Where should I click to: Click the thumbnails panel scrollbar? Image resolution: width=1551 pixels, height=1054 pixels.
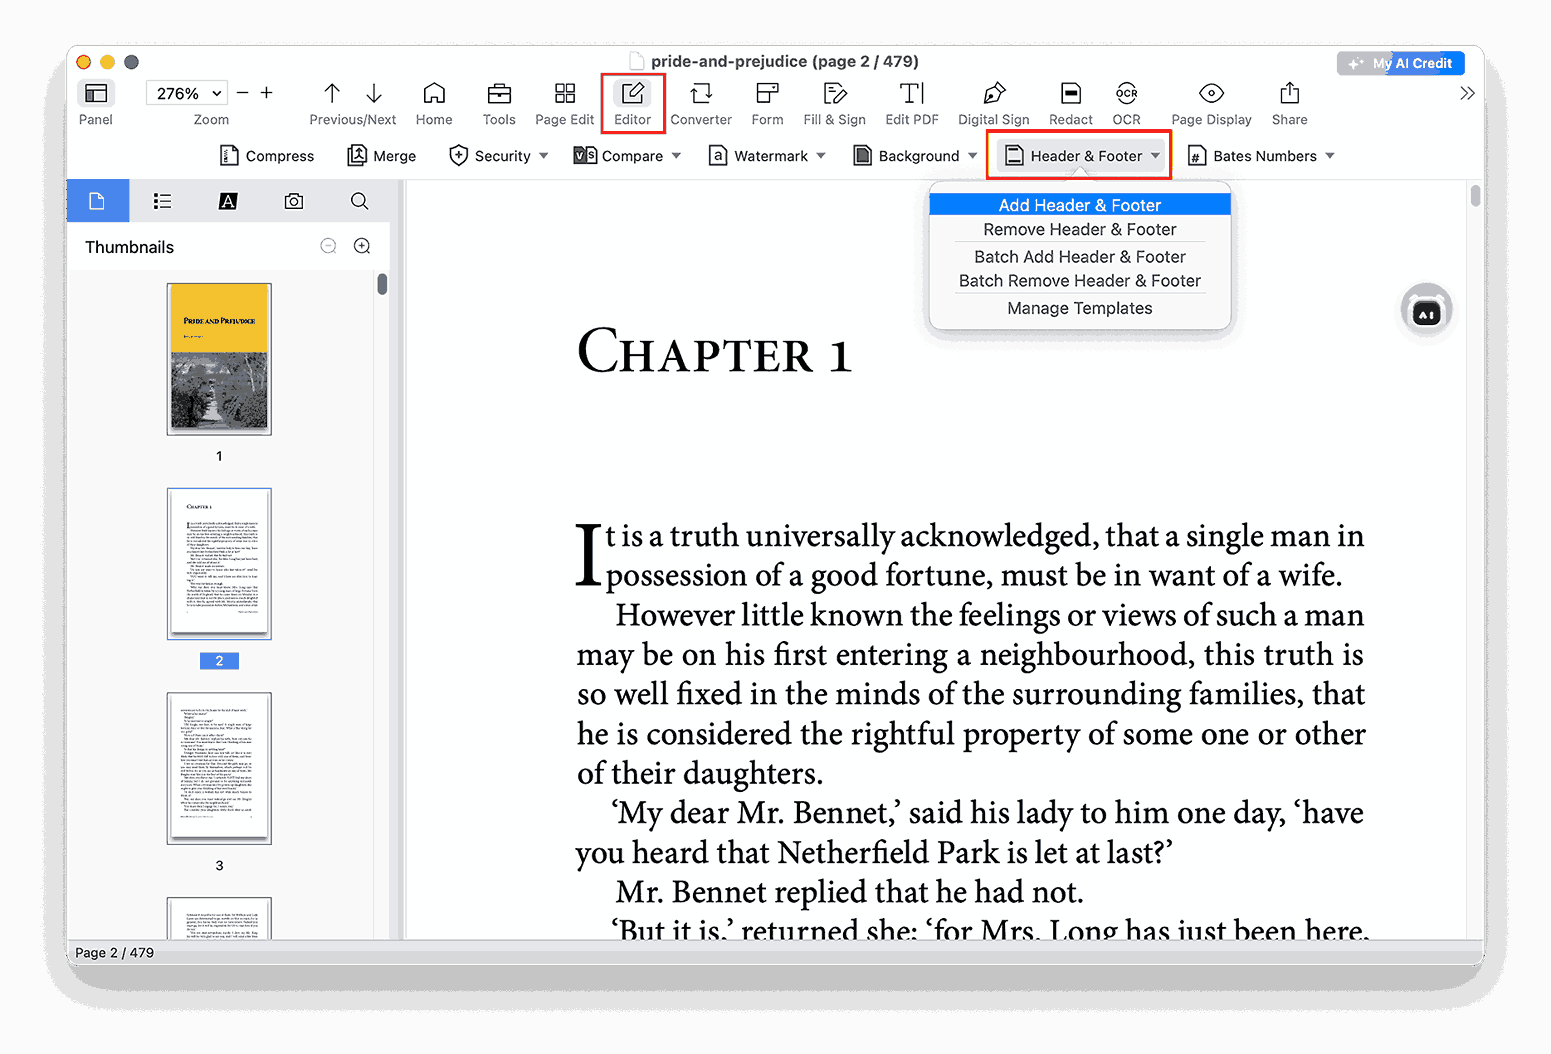pyautogui.click(x=382, y=284)
